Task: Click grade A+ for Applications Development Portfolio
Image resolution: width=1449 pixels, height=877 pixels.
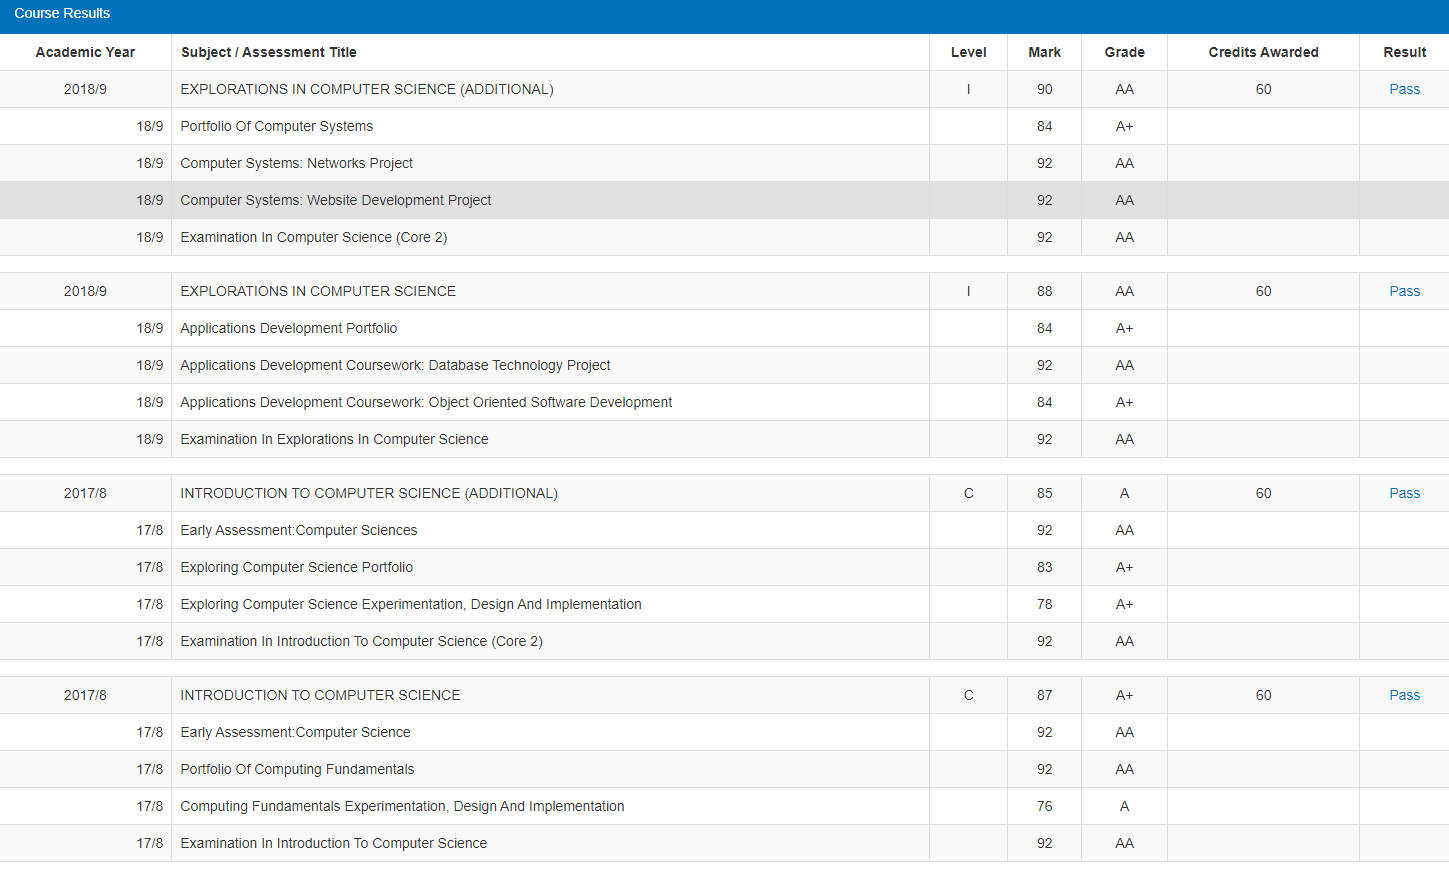Action: [x=1124, y=328]
